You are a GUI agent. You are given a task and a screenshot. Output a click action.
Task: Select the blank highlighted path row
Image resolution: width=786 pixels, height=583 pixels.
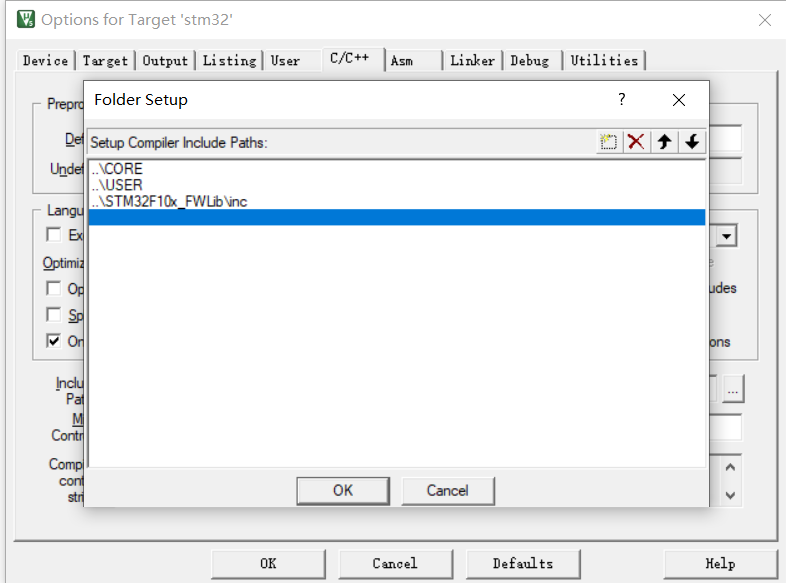[x=397, y=218]
